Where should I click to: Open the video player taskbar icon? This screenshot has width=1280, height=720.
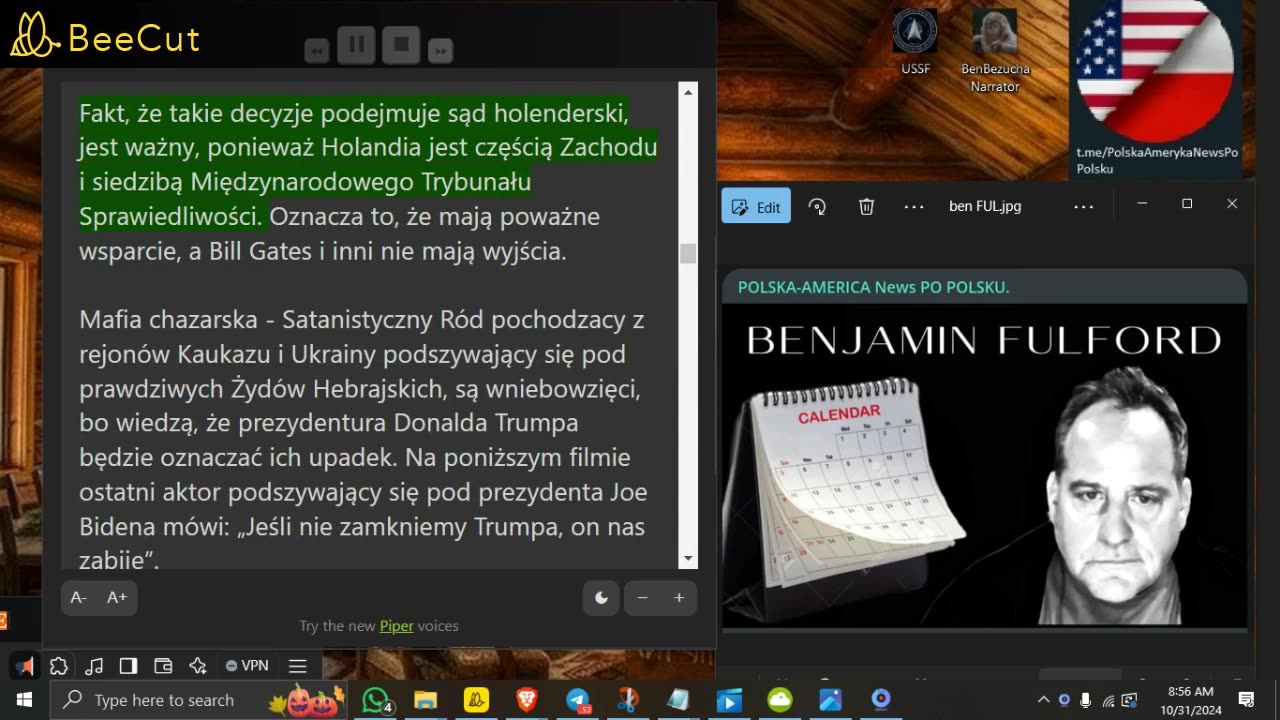pyautogui.click(x=729, y=700)
